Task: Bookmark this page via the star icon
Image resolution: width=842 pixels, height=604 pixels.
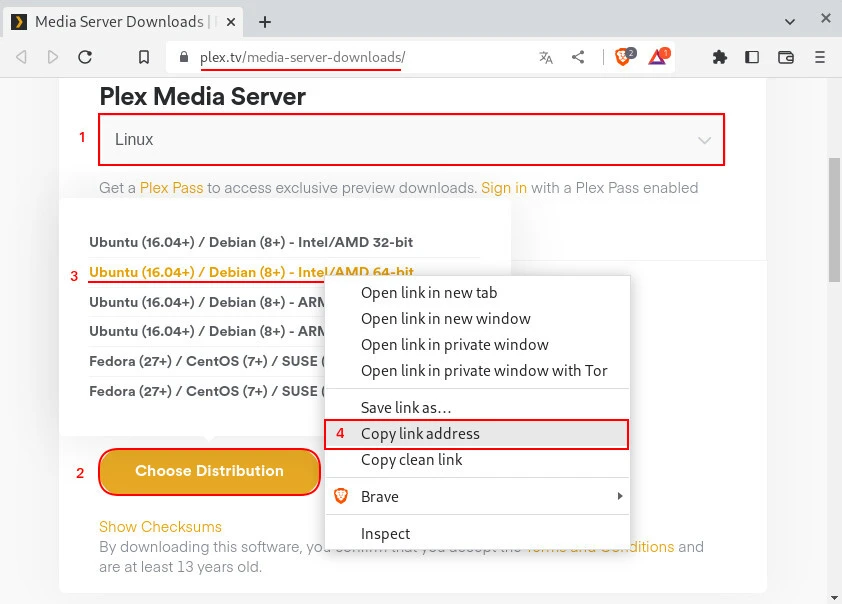Action: pyautogui.click(x=143, y=57)
